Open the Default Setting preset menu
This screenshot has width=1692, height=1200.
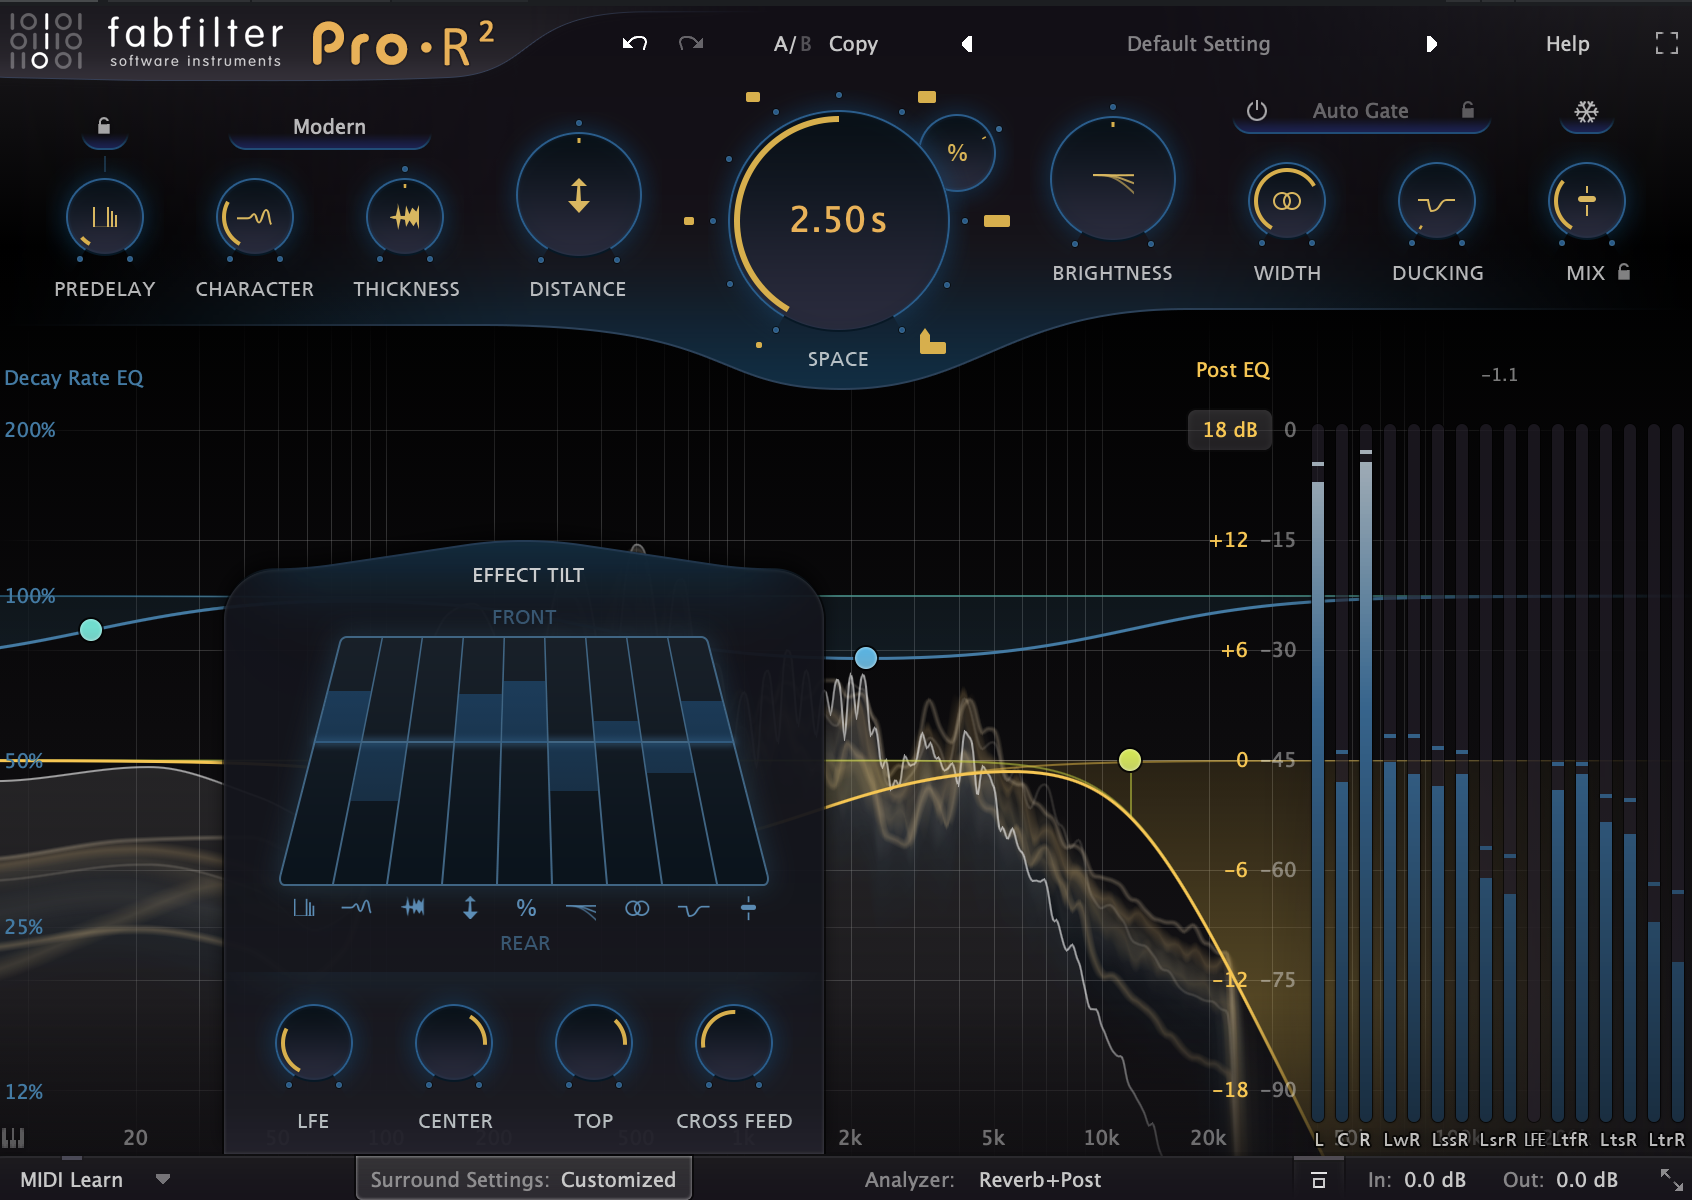(1198, 44)
